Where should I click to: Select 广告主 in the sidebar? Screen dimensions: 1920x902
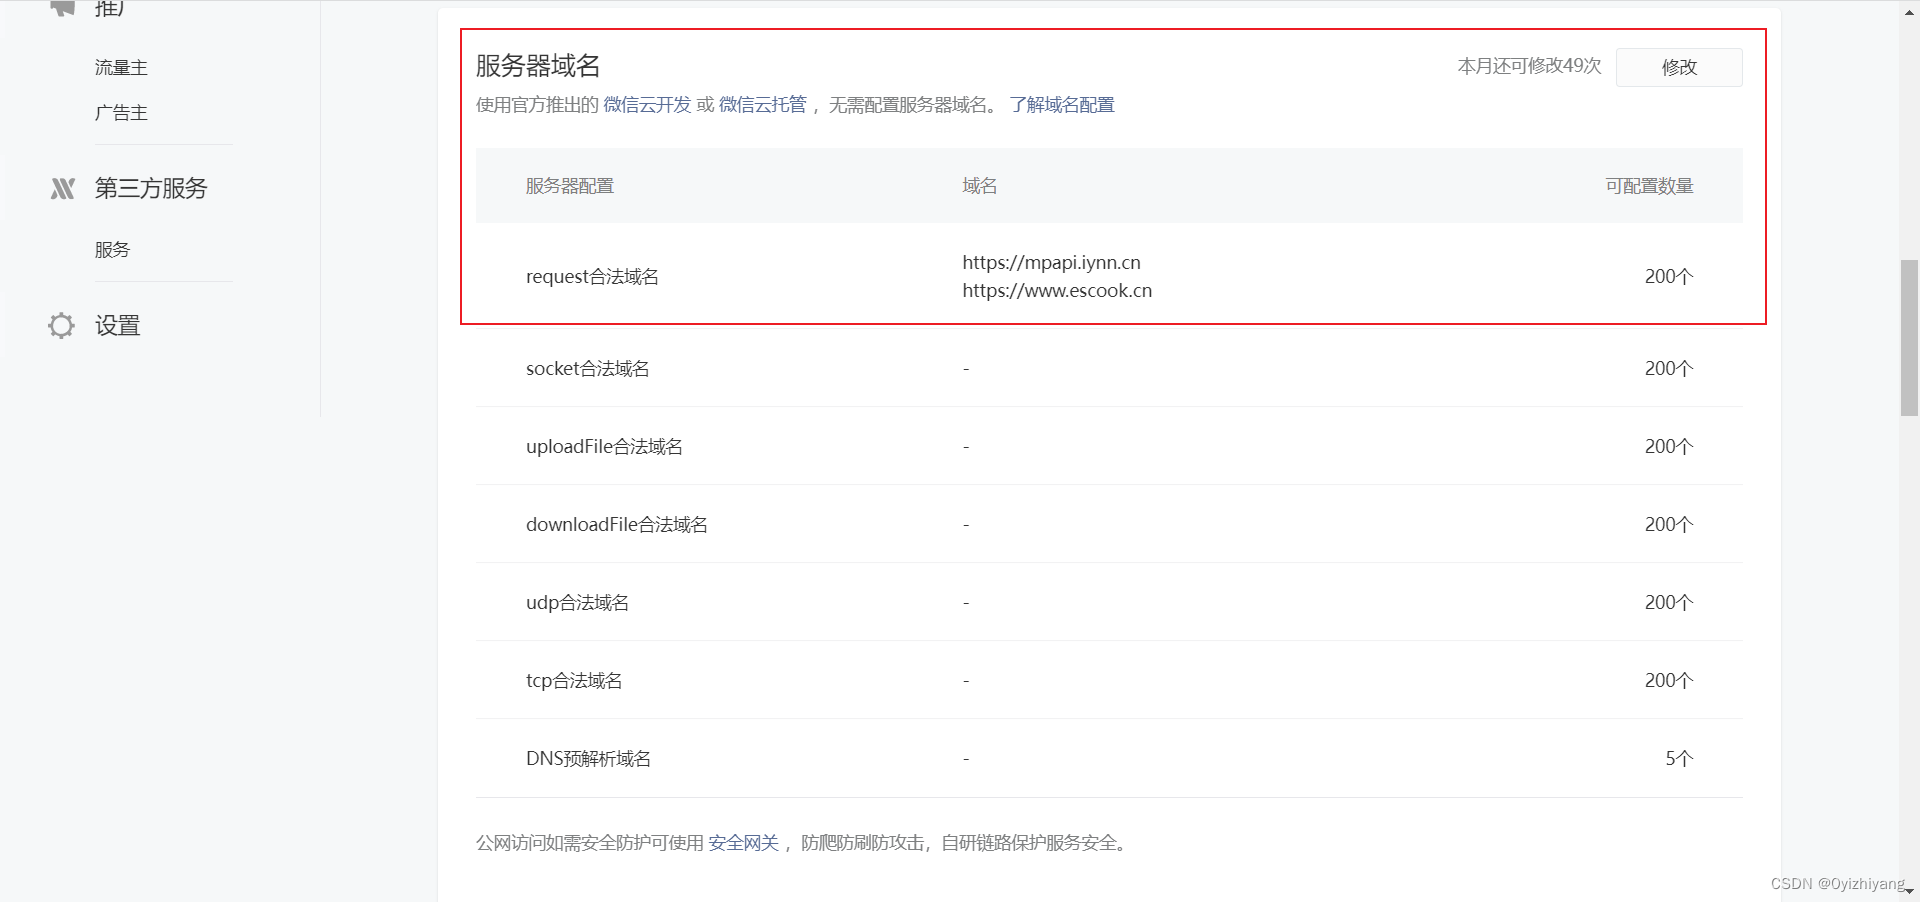coord(121,113)
